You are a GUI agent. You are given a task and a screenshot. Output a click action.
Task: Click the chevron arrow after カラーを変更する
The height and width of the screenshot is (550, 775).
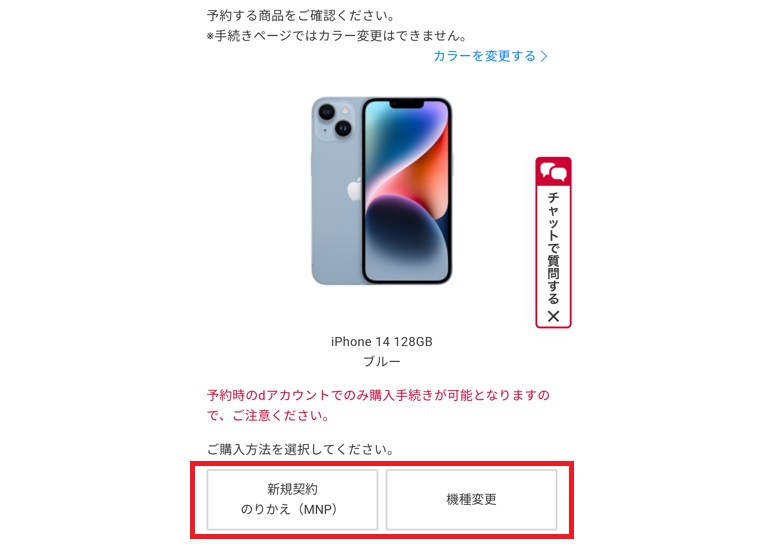544,56
